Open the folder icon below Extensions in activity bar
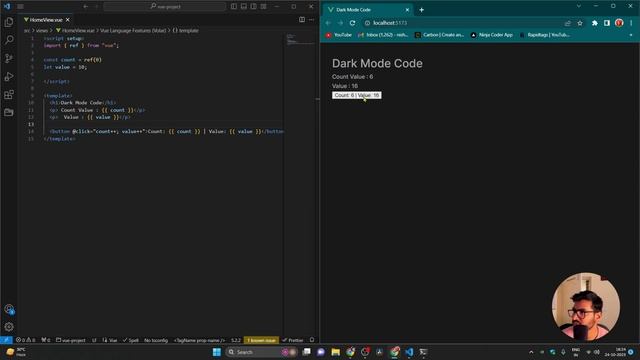 coord(9,112)
